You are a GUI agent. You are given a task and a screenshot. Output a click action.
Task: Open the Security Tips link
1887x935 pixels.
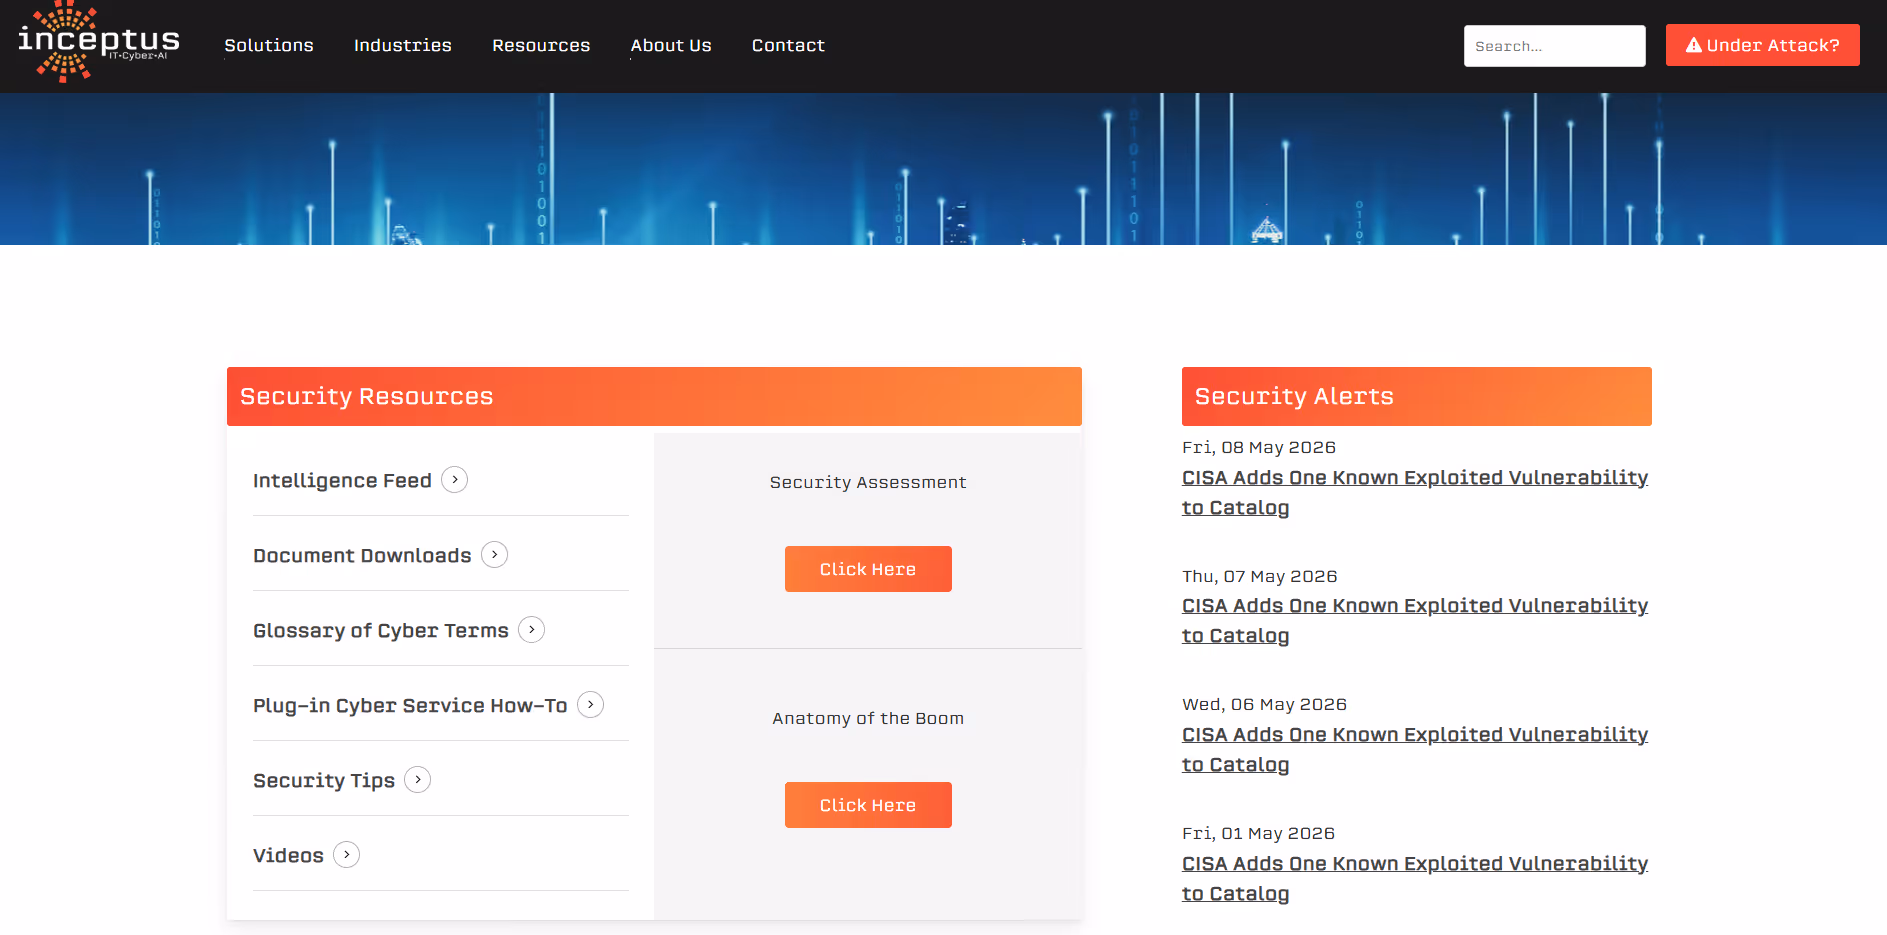pyautogui.click(x=324, y=781)
